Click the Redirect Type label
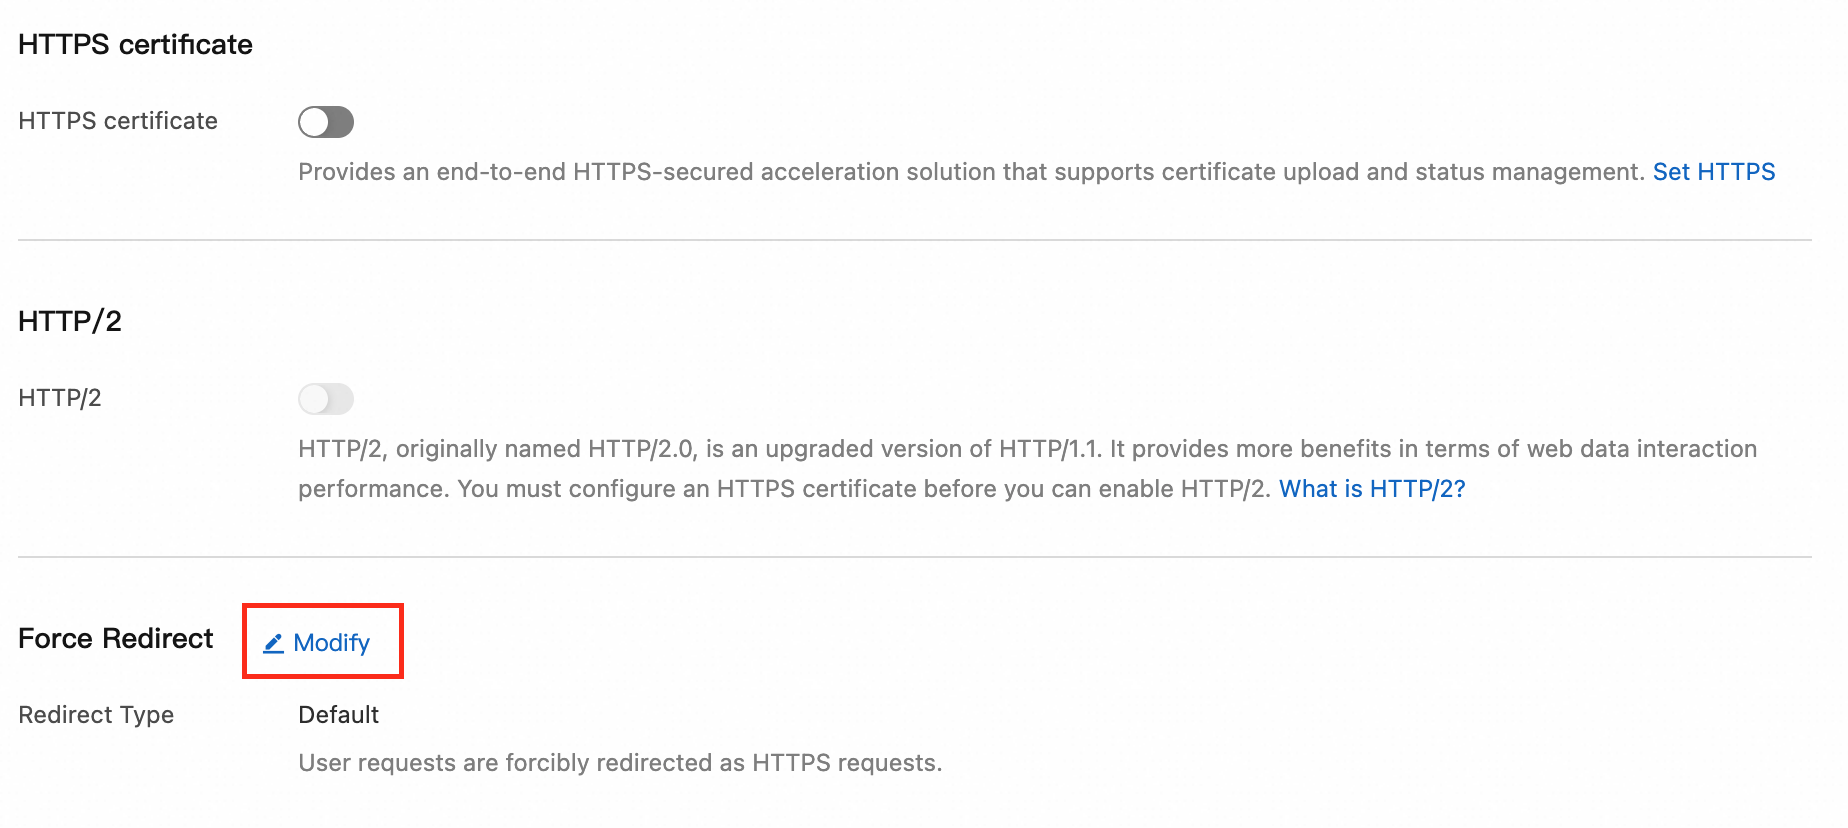 coord(96,715)
